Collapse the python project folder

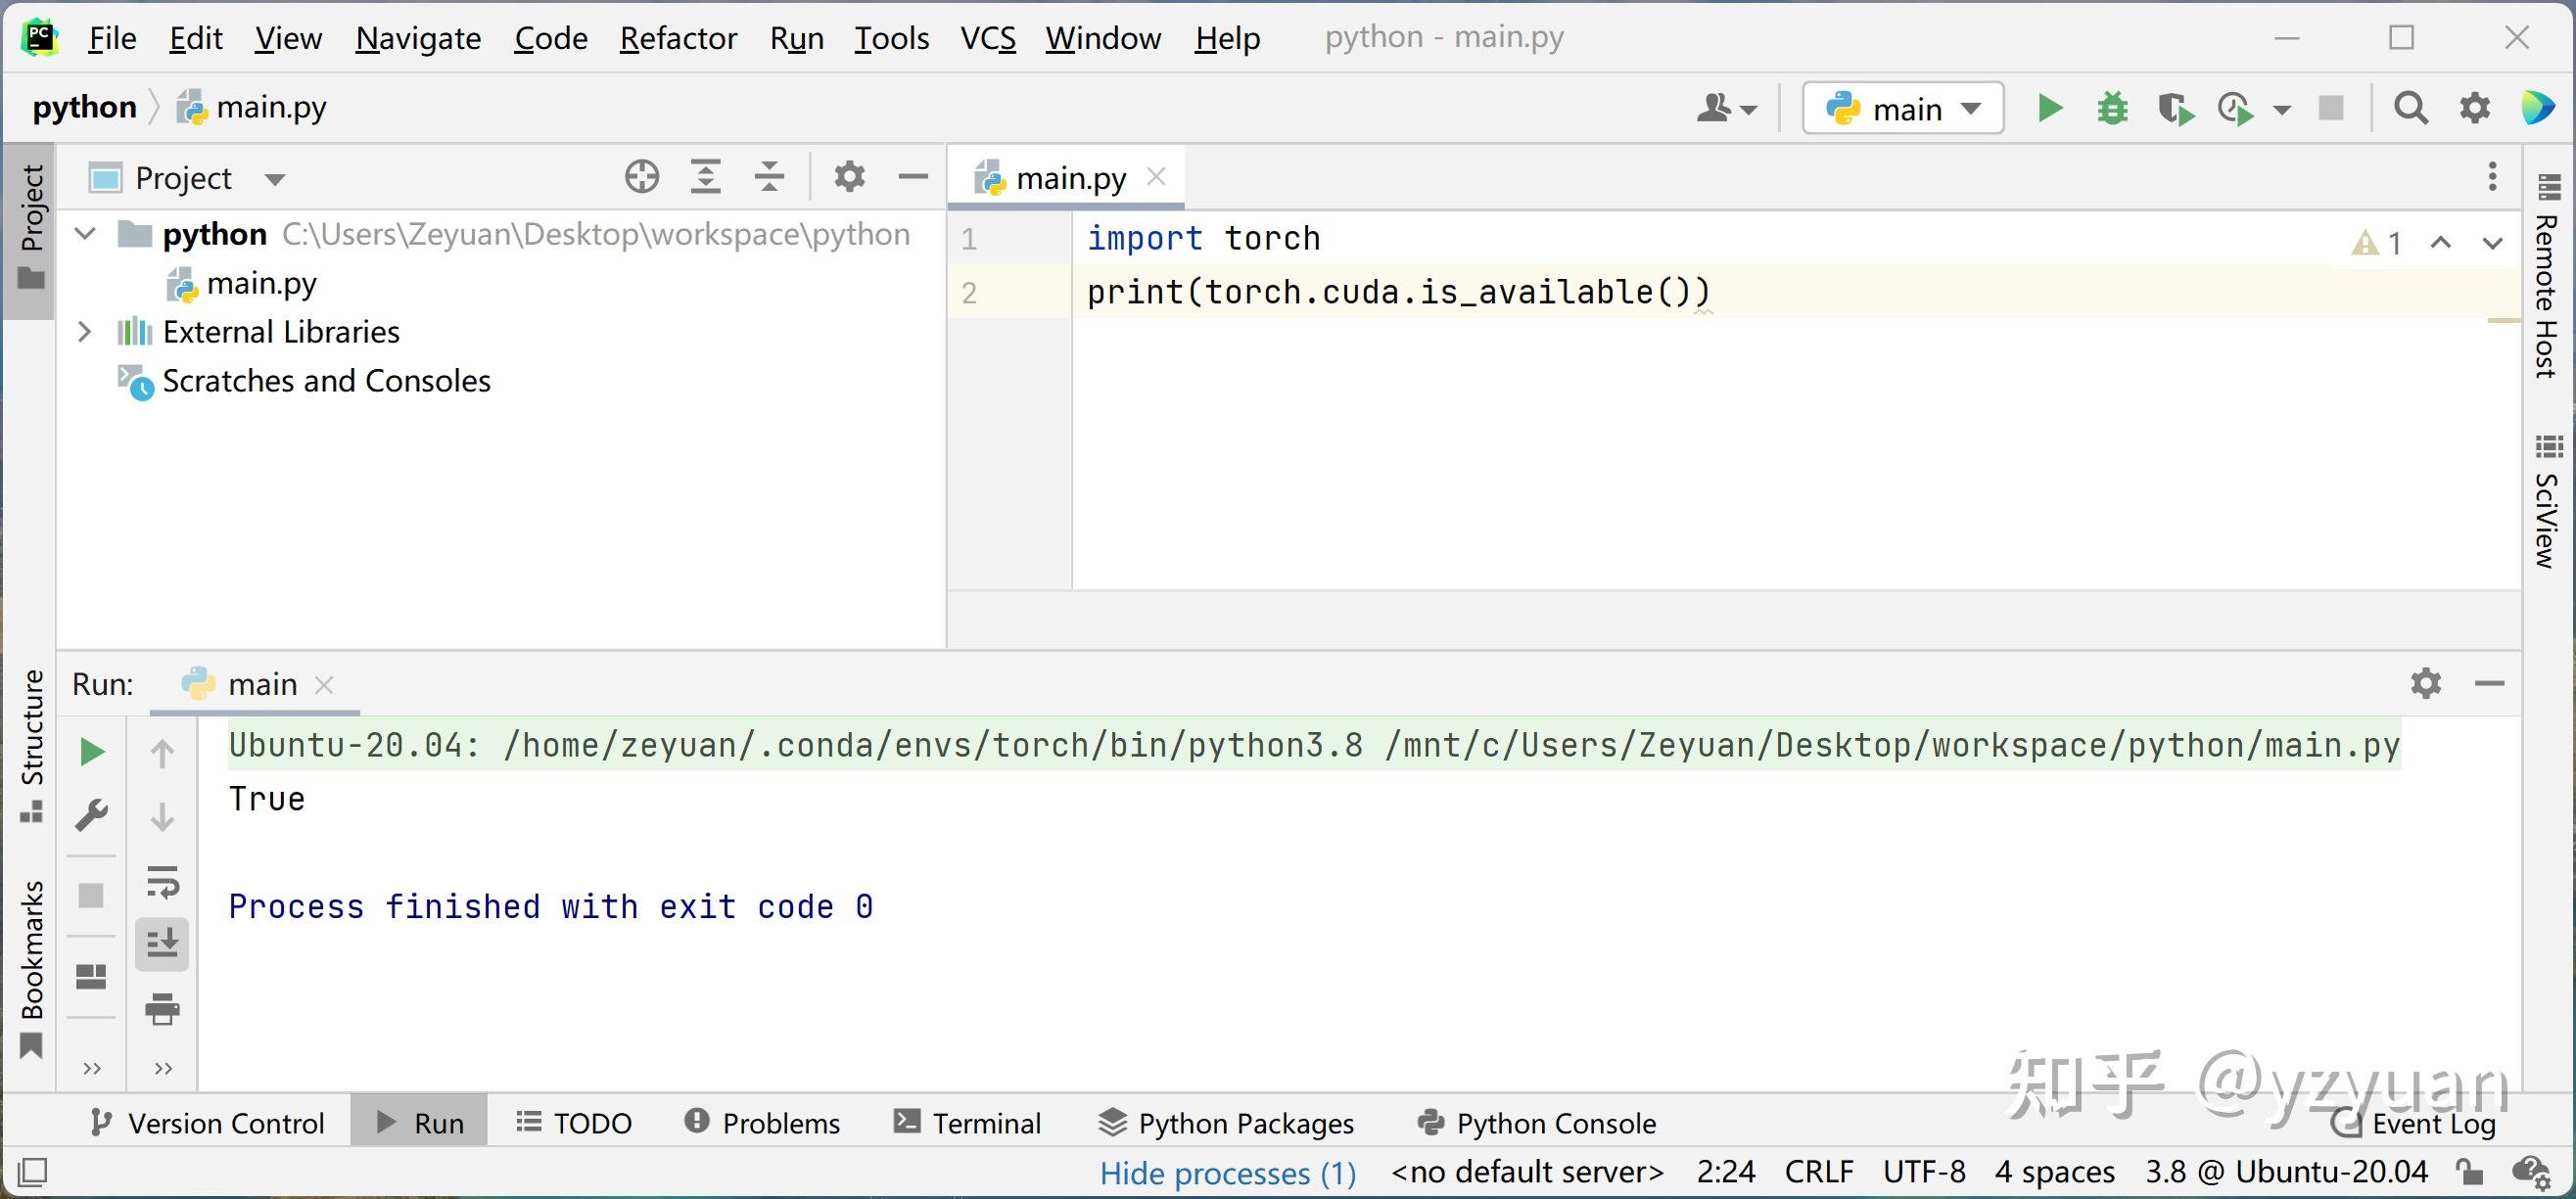pos(85,234)
